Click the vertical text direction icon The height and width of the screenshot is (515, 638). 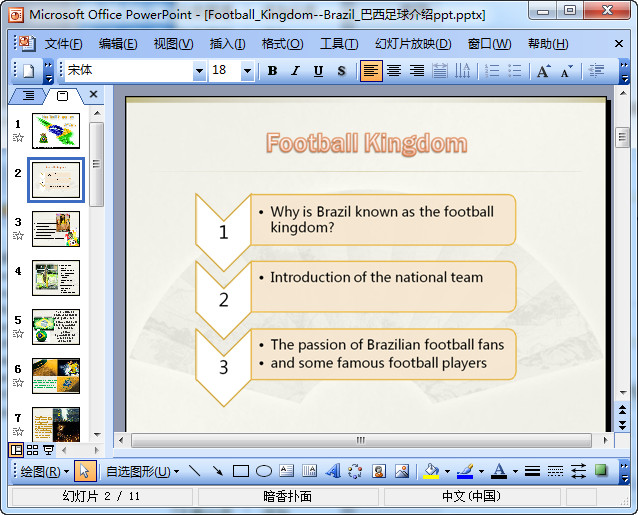(x=462, y=71)
